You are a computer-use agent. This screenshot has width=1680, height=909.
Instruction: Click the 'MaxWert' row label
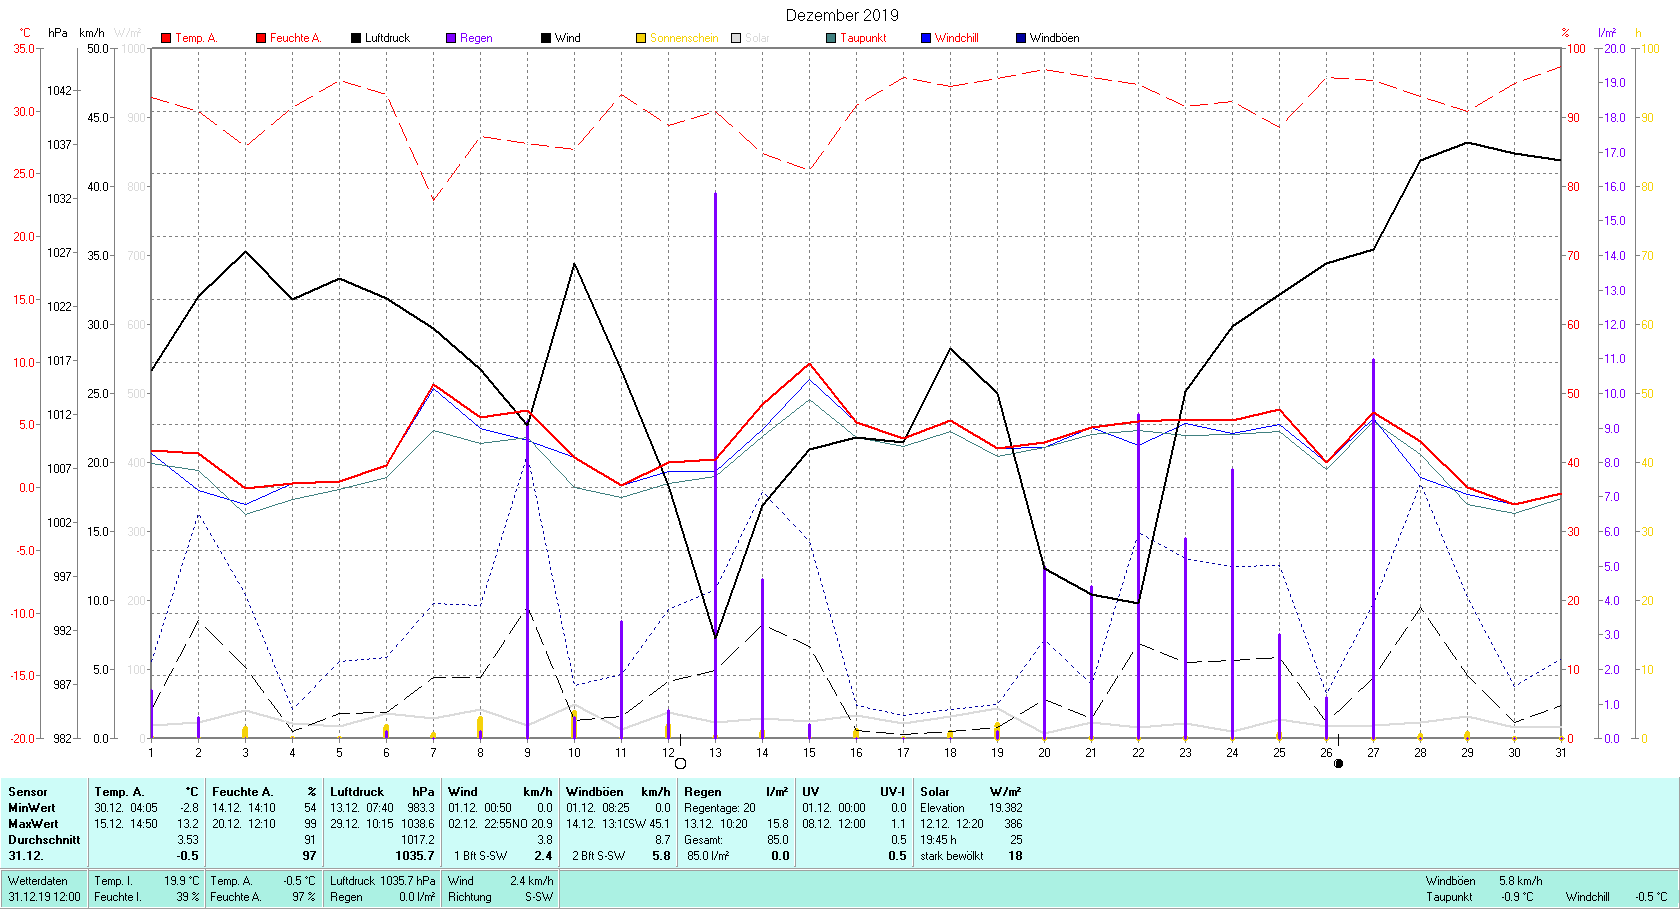pyautogui.click(x=33, y=824)
